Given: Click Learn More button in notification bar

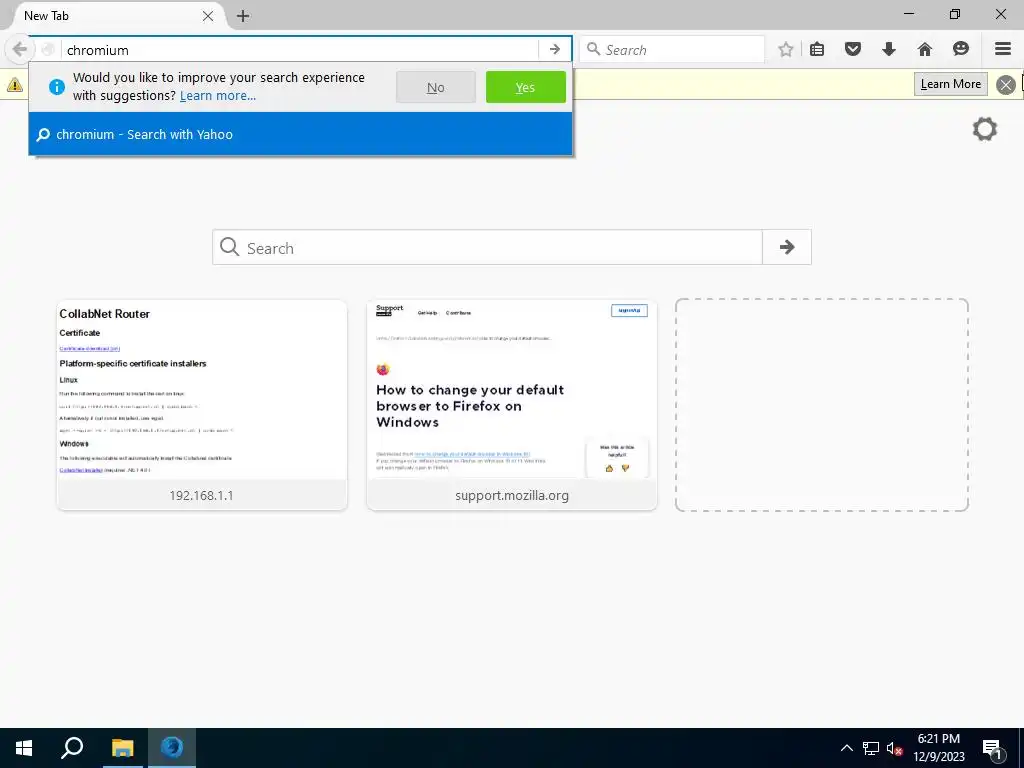Looking at the screenshot, I should pyautogui.click(x=951, y=84).
